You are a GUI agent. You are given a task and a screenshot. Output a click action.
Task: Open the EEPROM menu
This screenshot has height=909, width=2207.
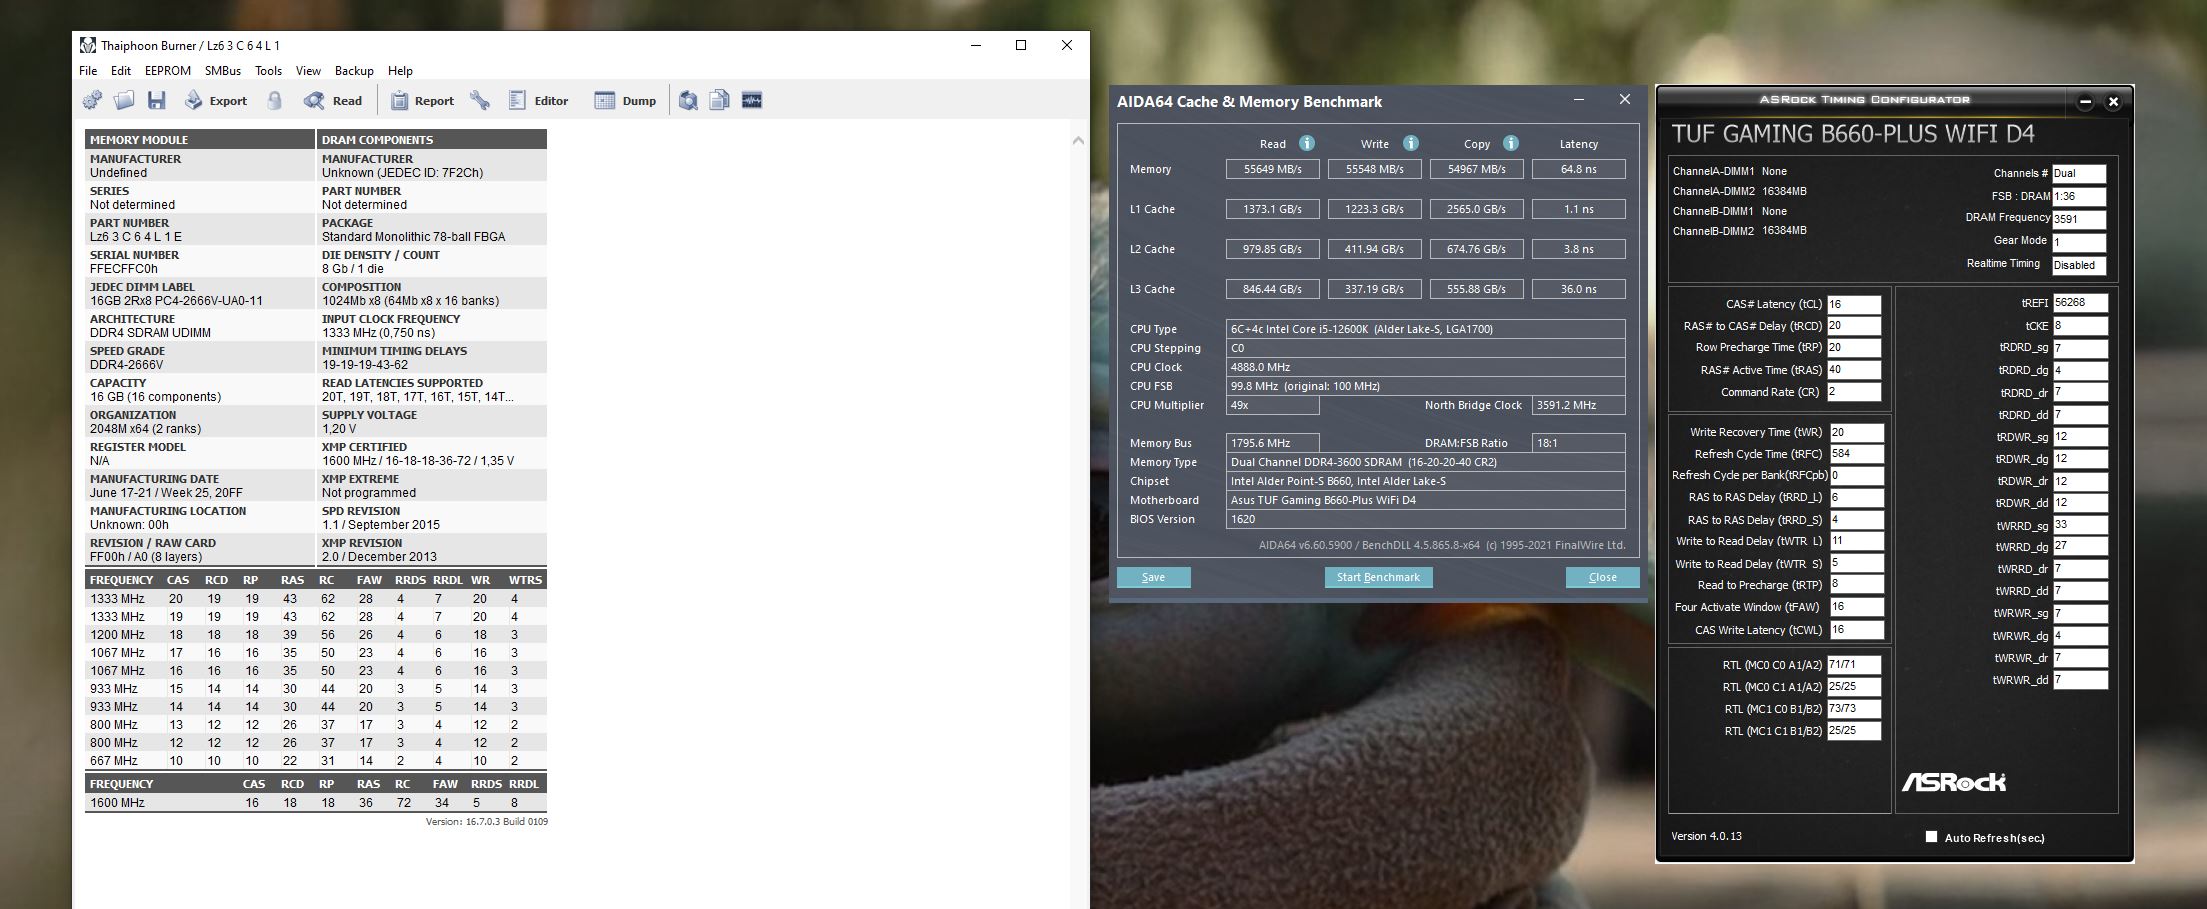pyautogui.click(x=168, y=71)
